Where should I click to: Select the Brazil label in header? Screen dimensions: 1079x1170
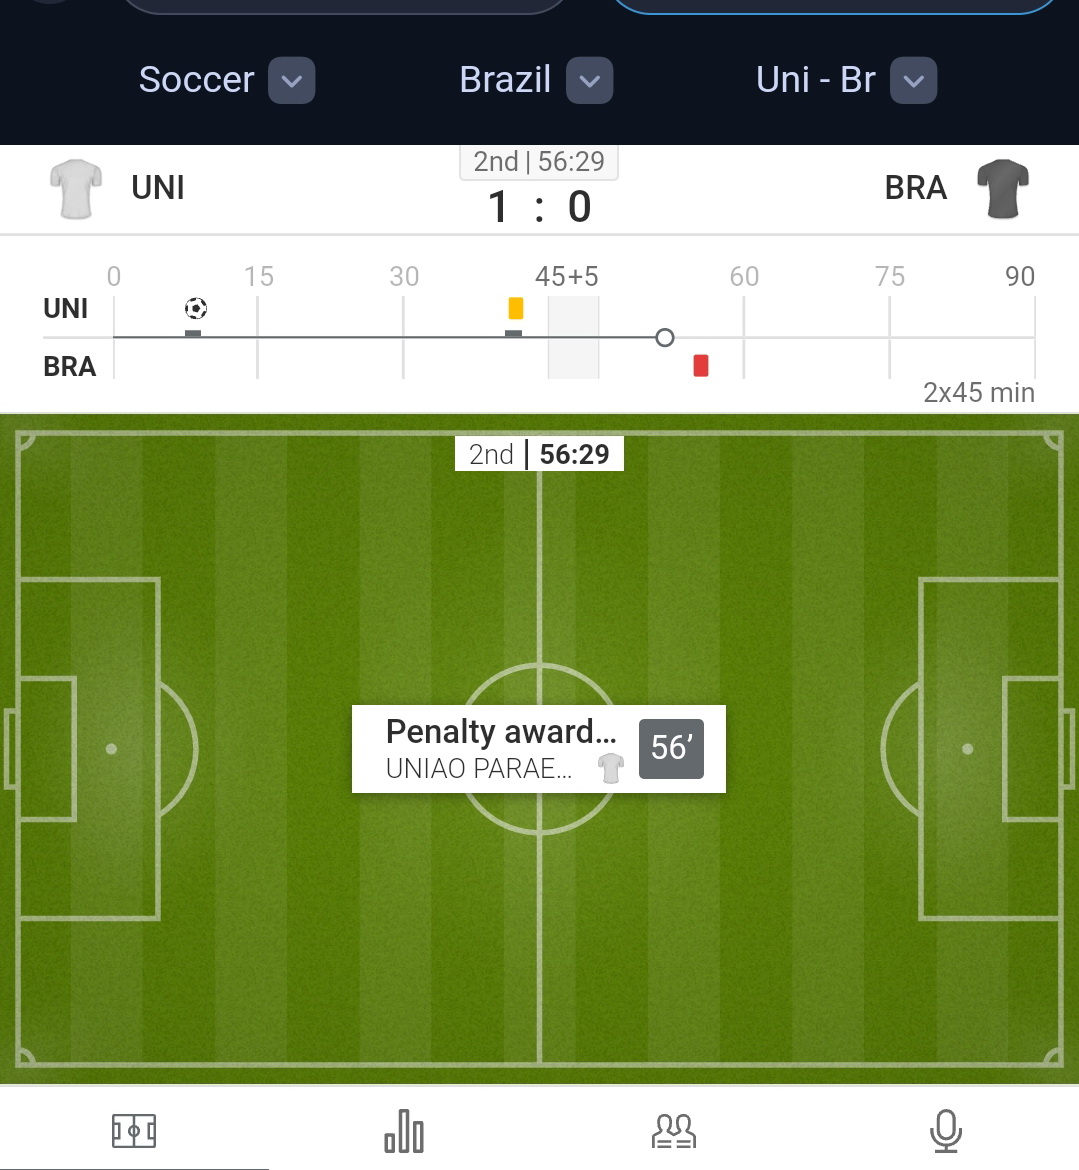[x=505, y=80]
